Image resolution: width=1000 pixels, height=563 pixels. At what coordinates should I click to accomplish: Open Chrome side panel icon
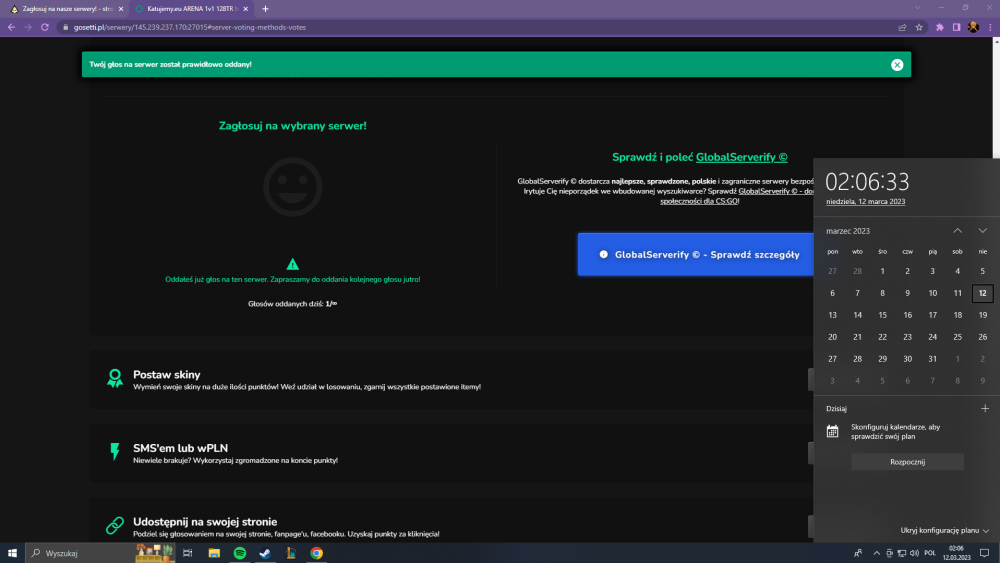pyautogui.click(x=956, y=27)
